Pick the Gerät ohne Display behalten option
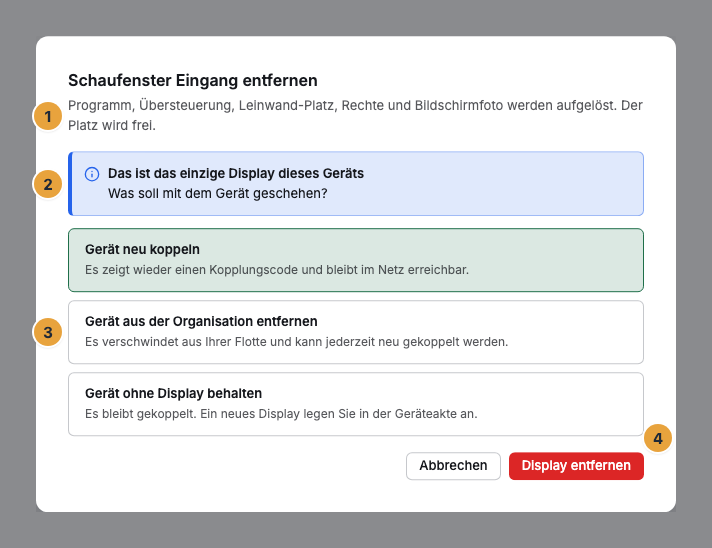 356,404
